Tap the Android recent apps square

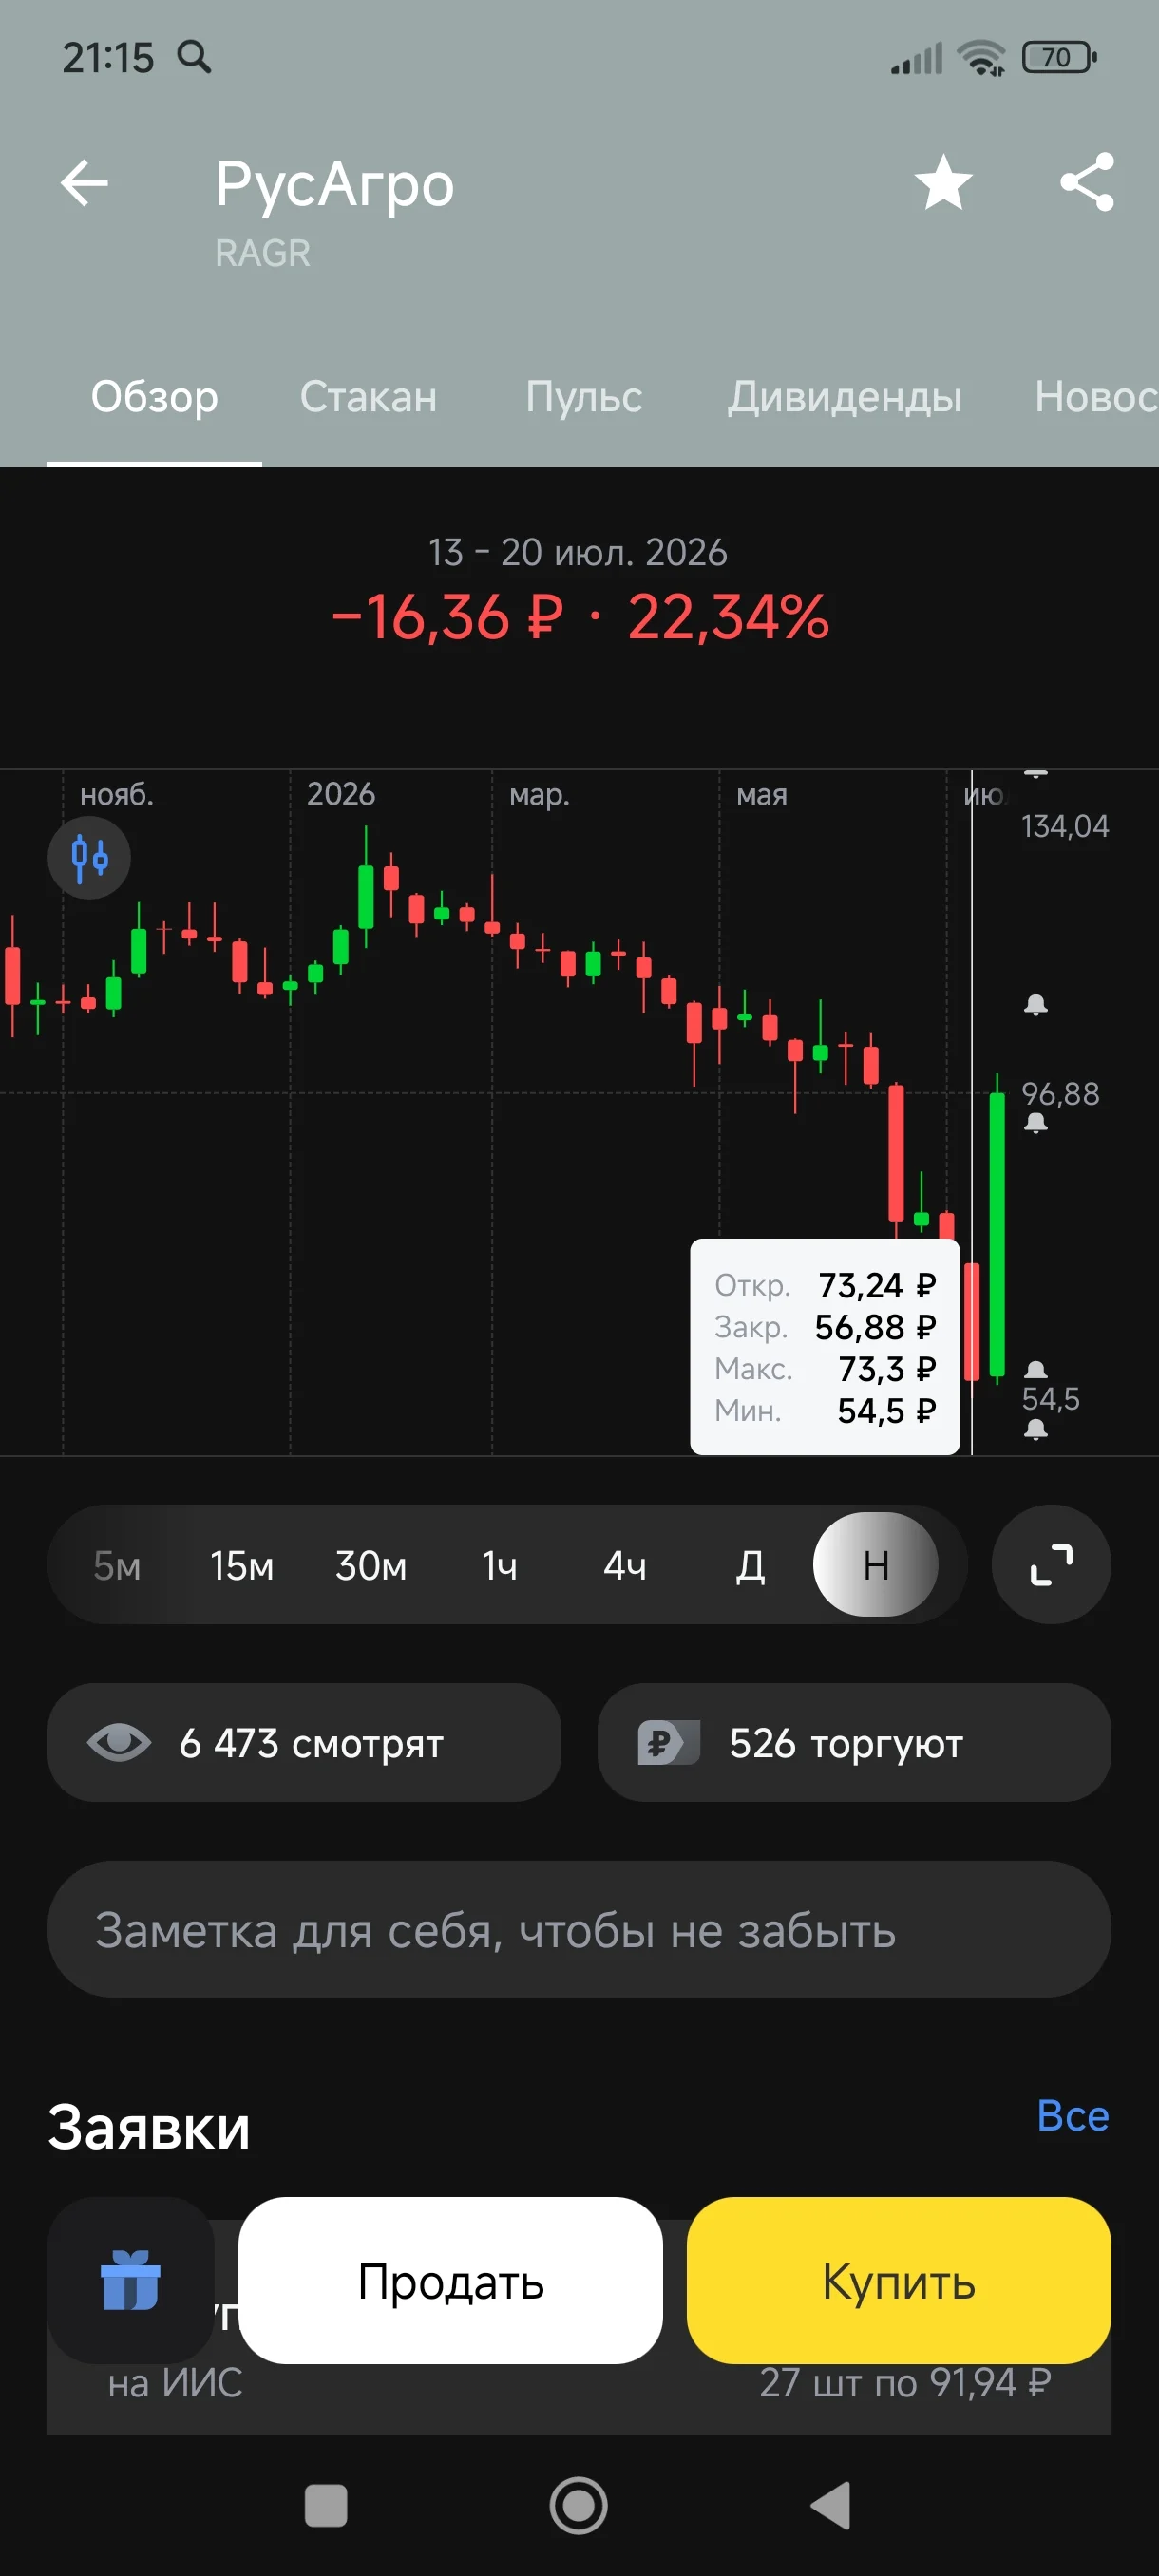tap(326, 2505)
